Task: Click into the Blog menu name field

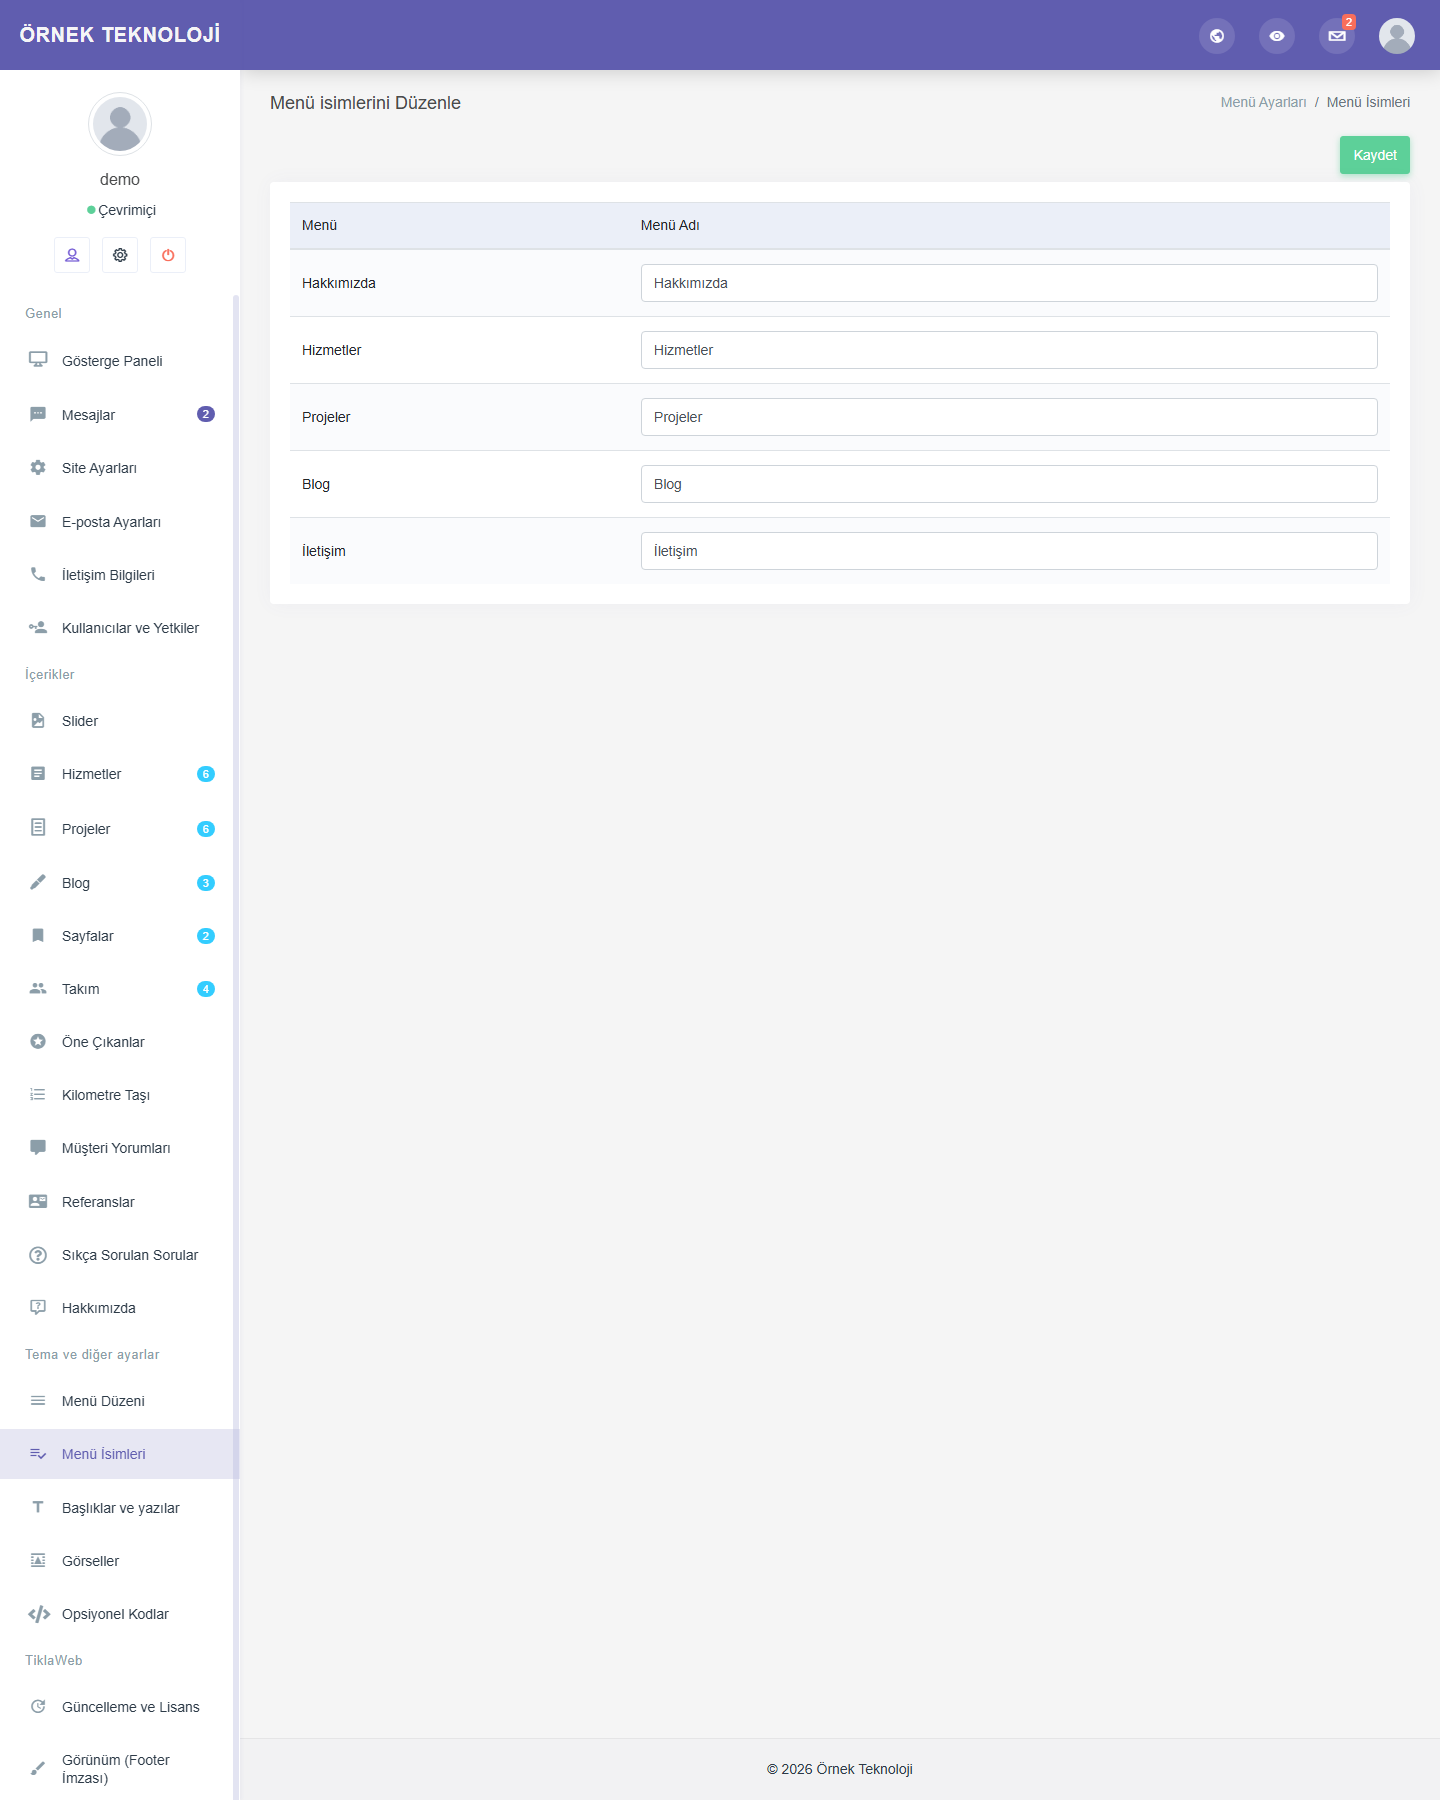Action: [1009, 484]
